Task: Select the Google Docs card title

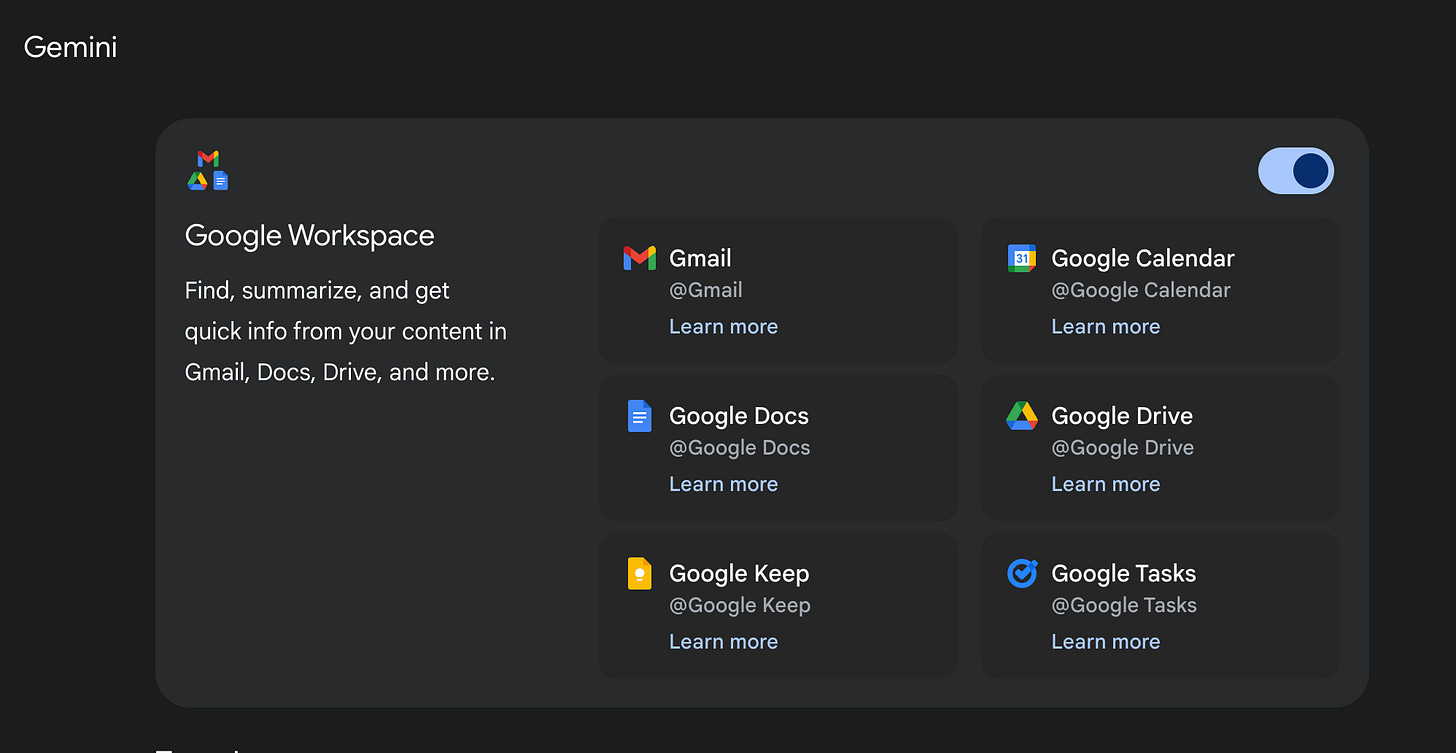Action: point(739,416)
